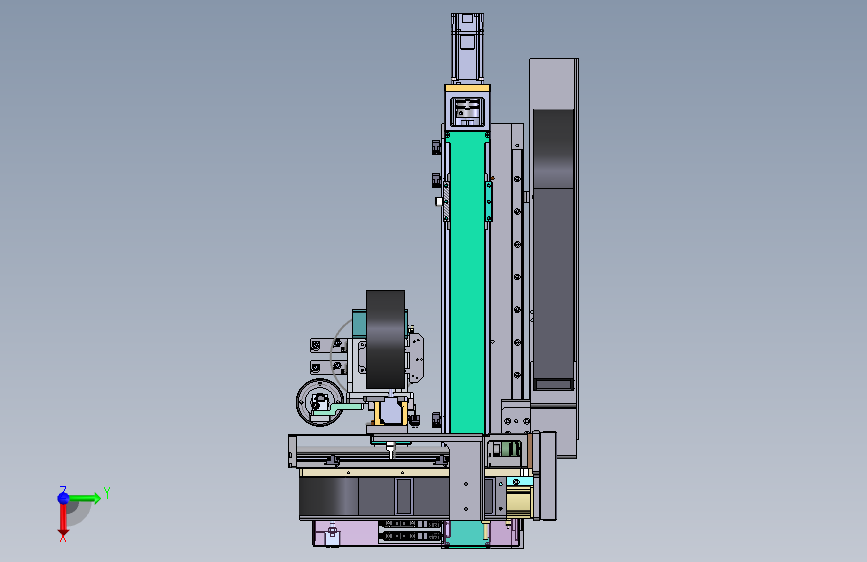This screenshot has height=562, width=867.
Task: Select the black roller wheel
Action: [x=385, y=339]
